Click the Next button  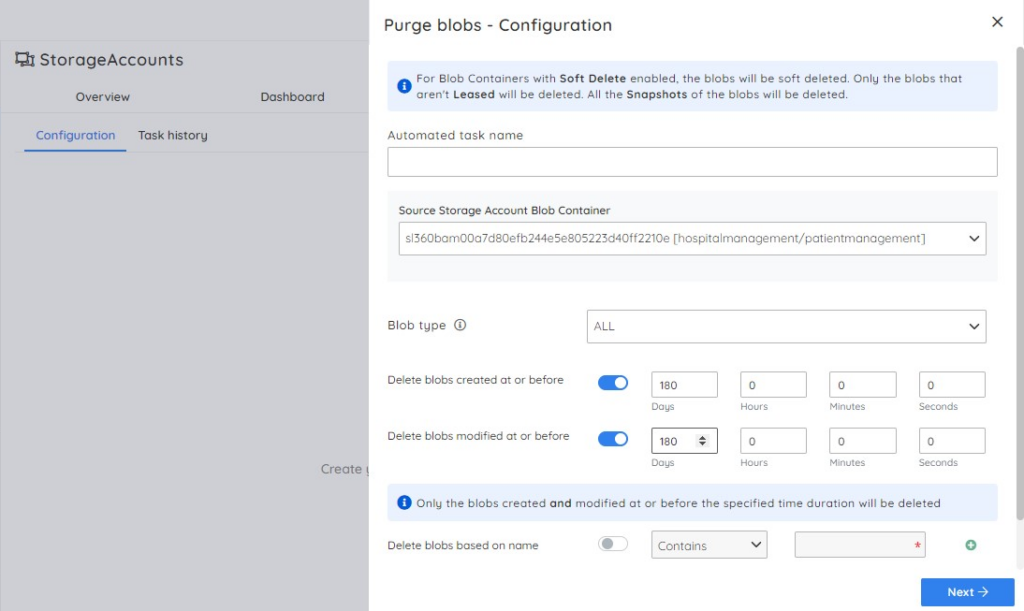[x=966, y=591]
